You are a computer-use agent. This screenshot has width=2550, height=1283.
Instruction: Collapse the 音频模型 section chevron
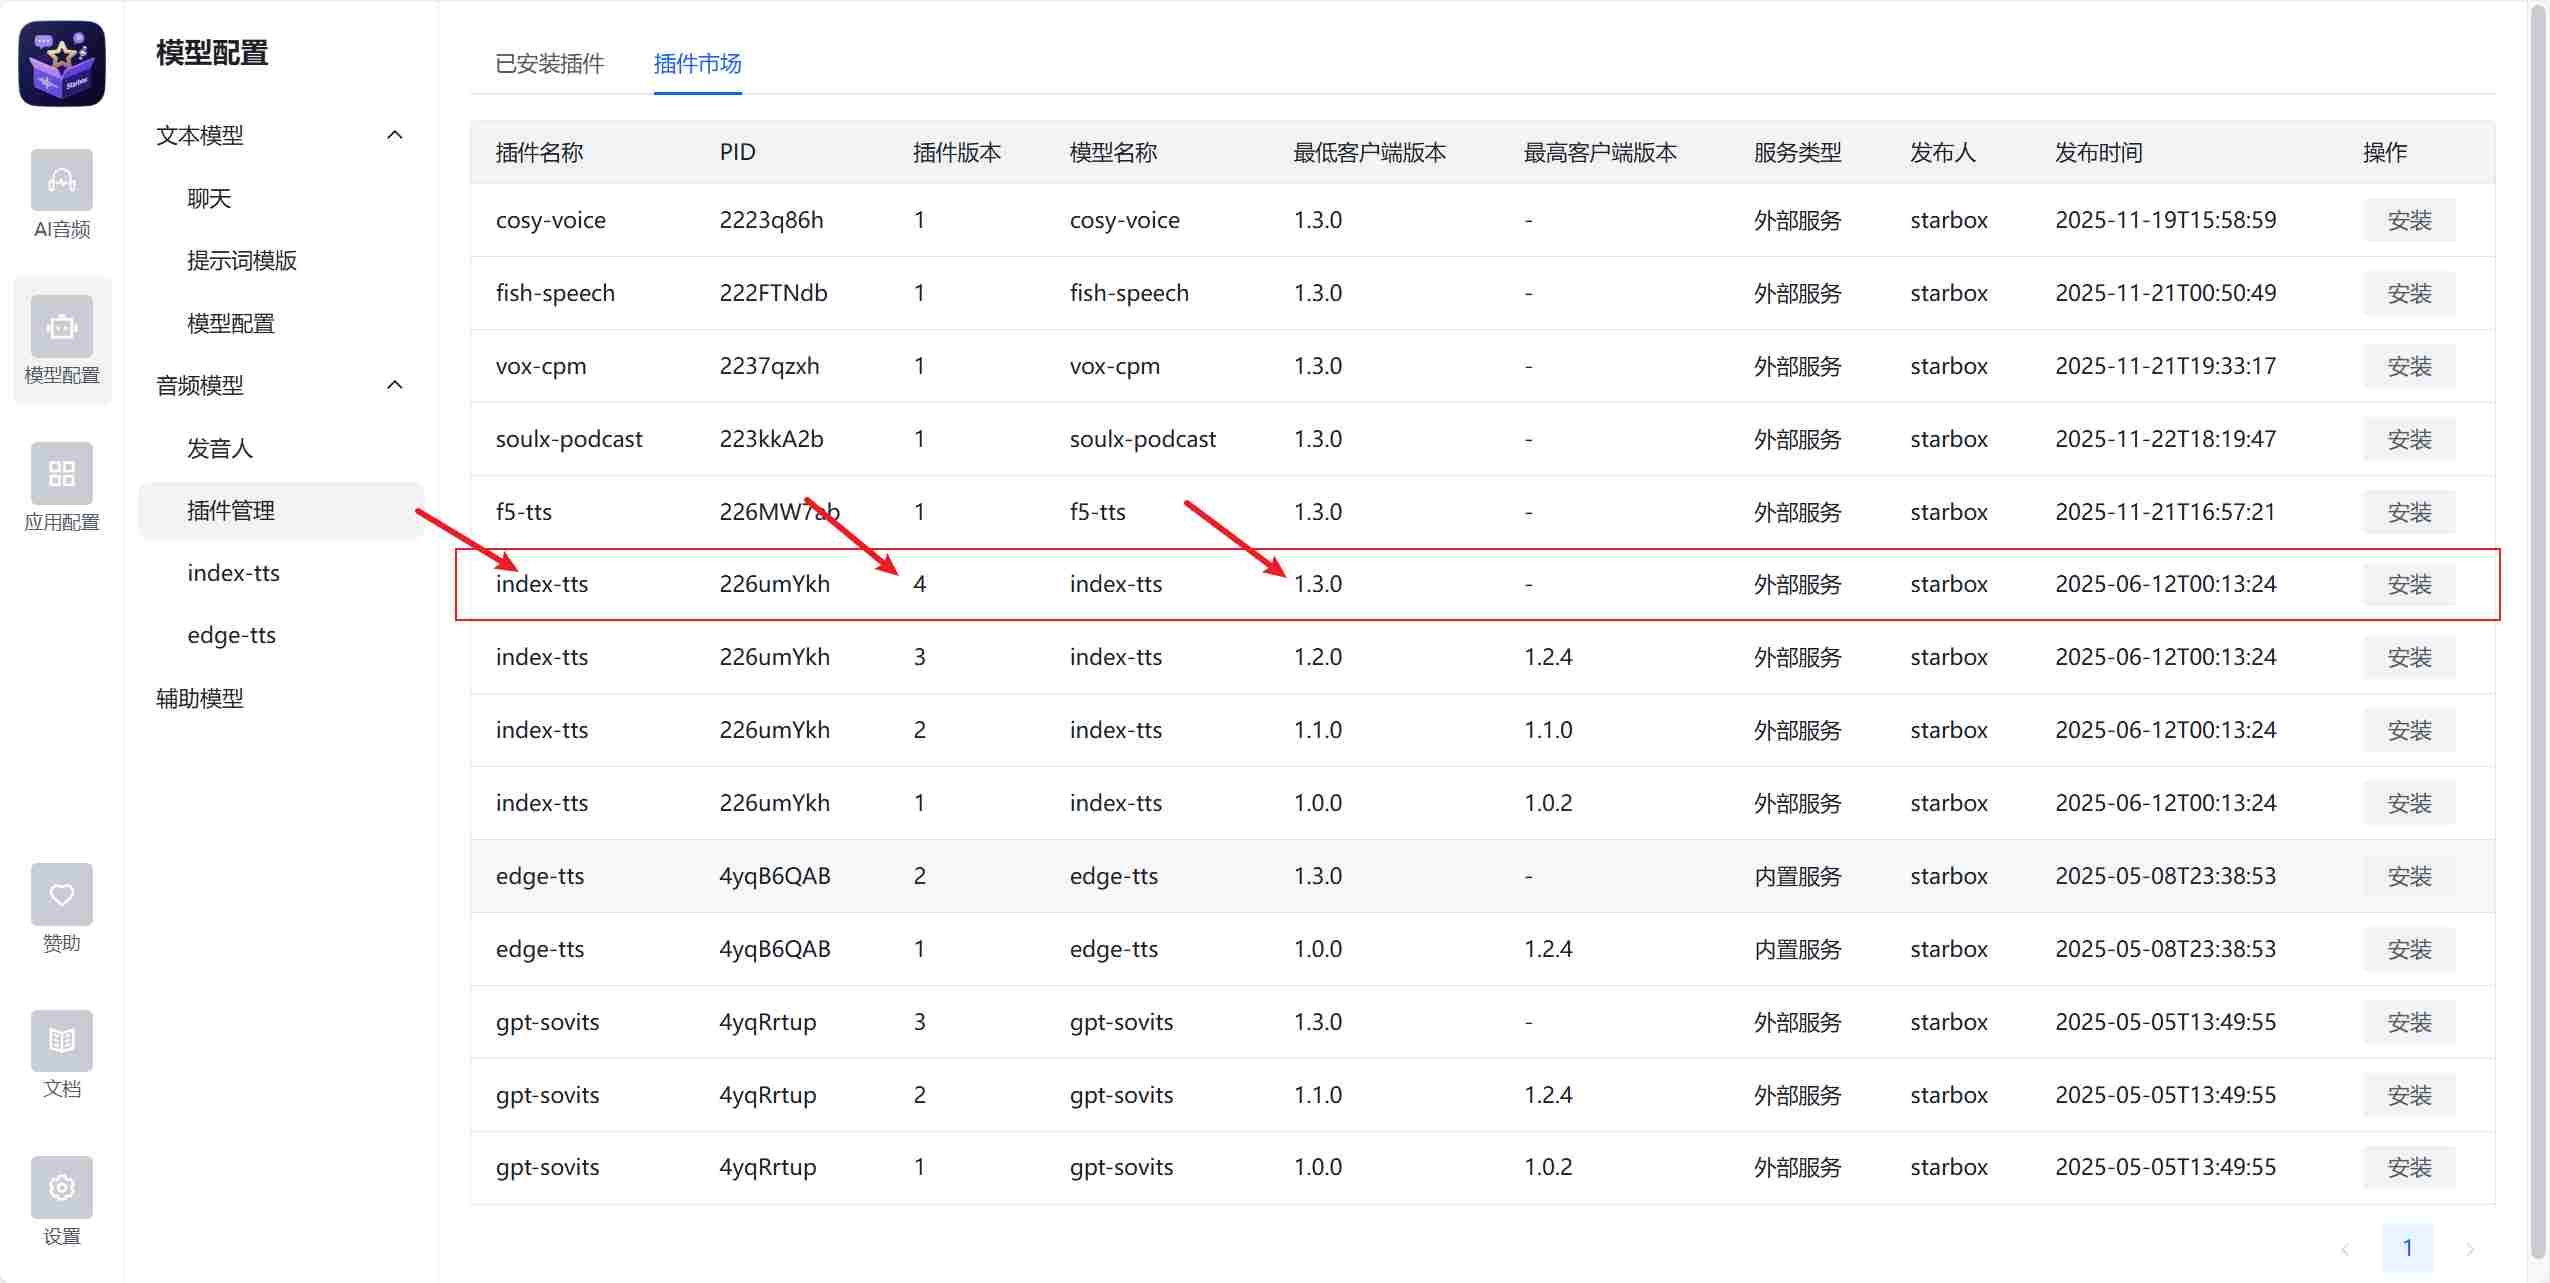click(395, 385)
